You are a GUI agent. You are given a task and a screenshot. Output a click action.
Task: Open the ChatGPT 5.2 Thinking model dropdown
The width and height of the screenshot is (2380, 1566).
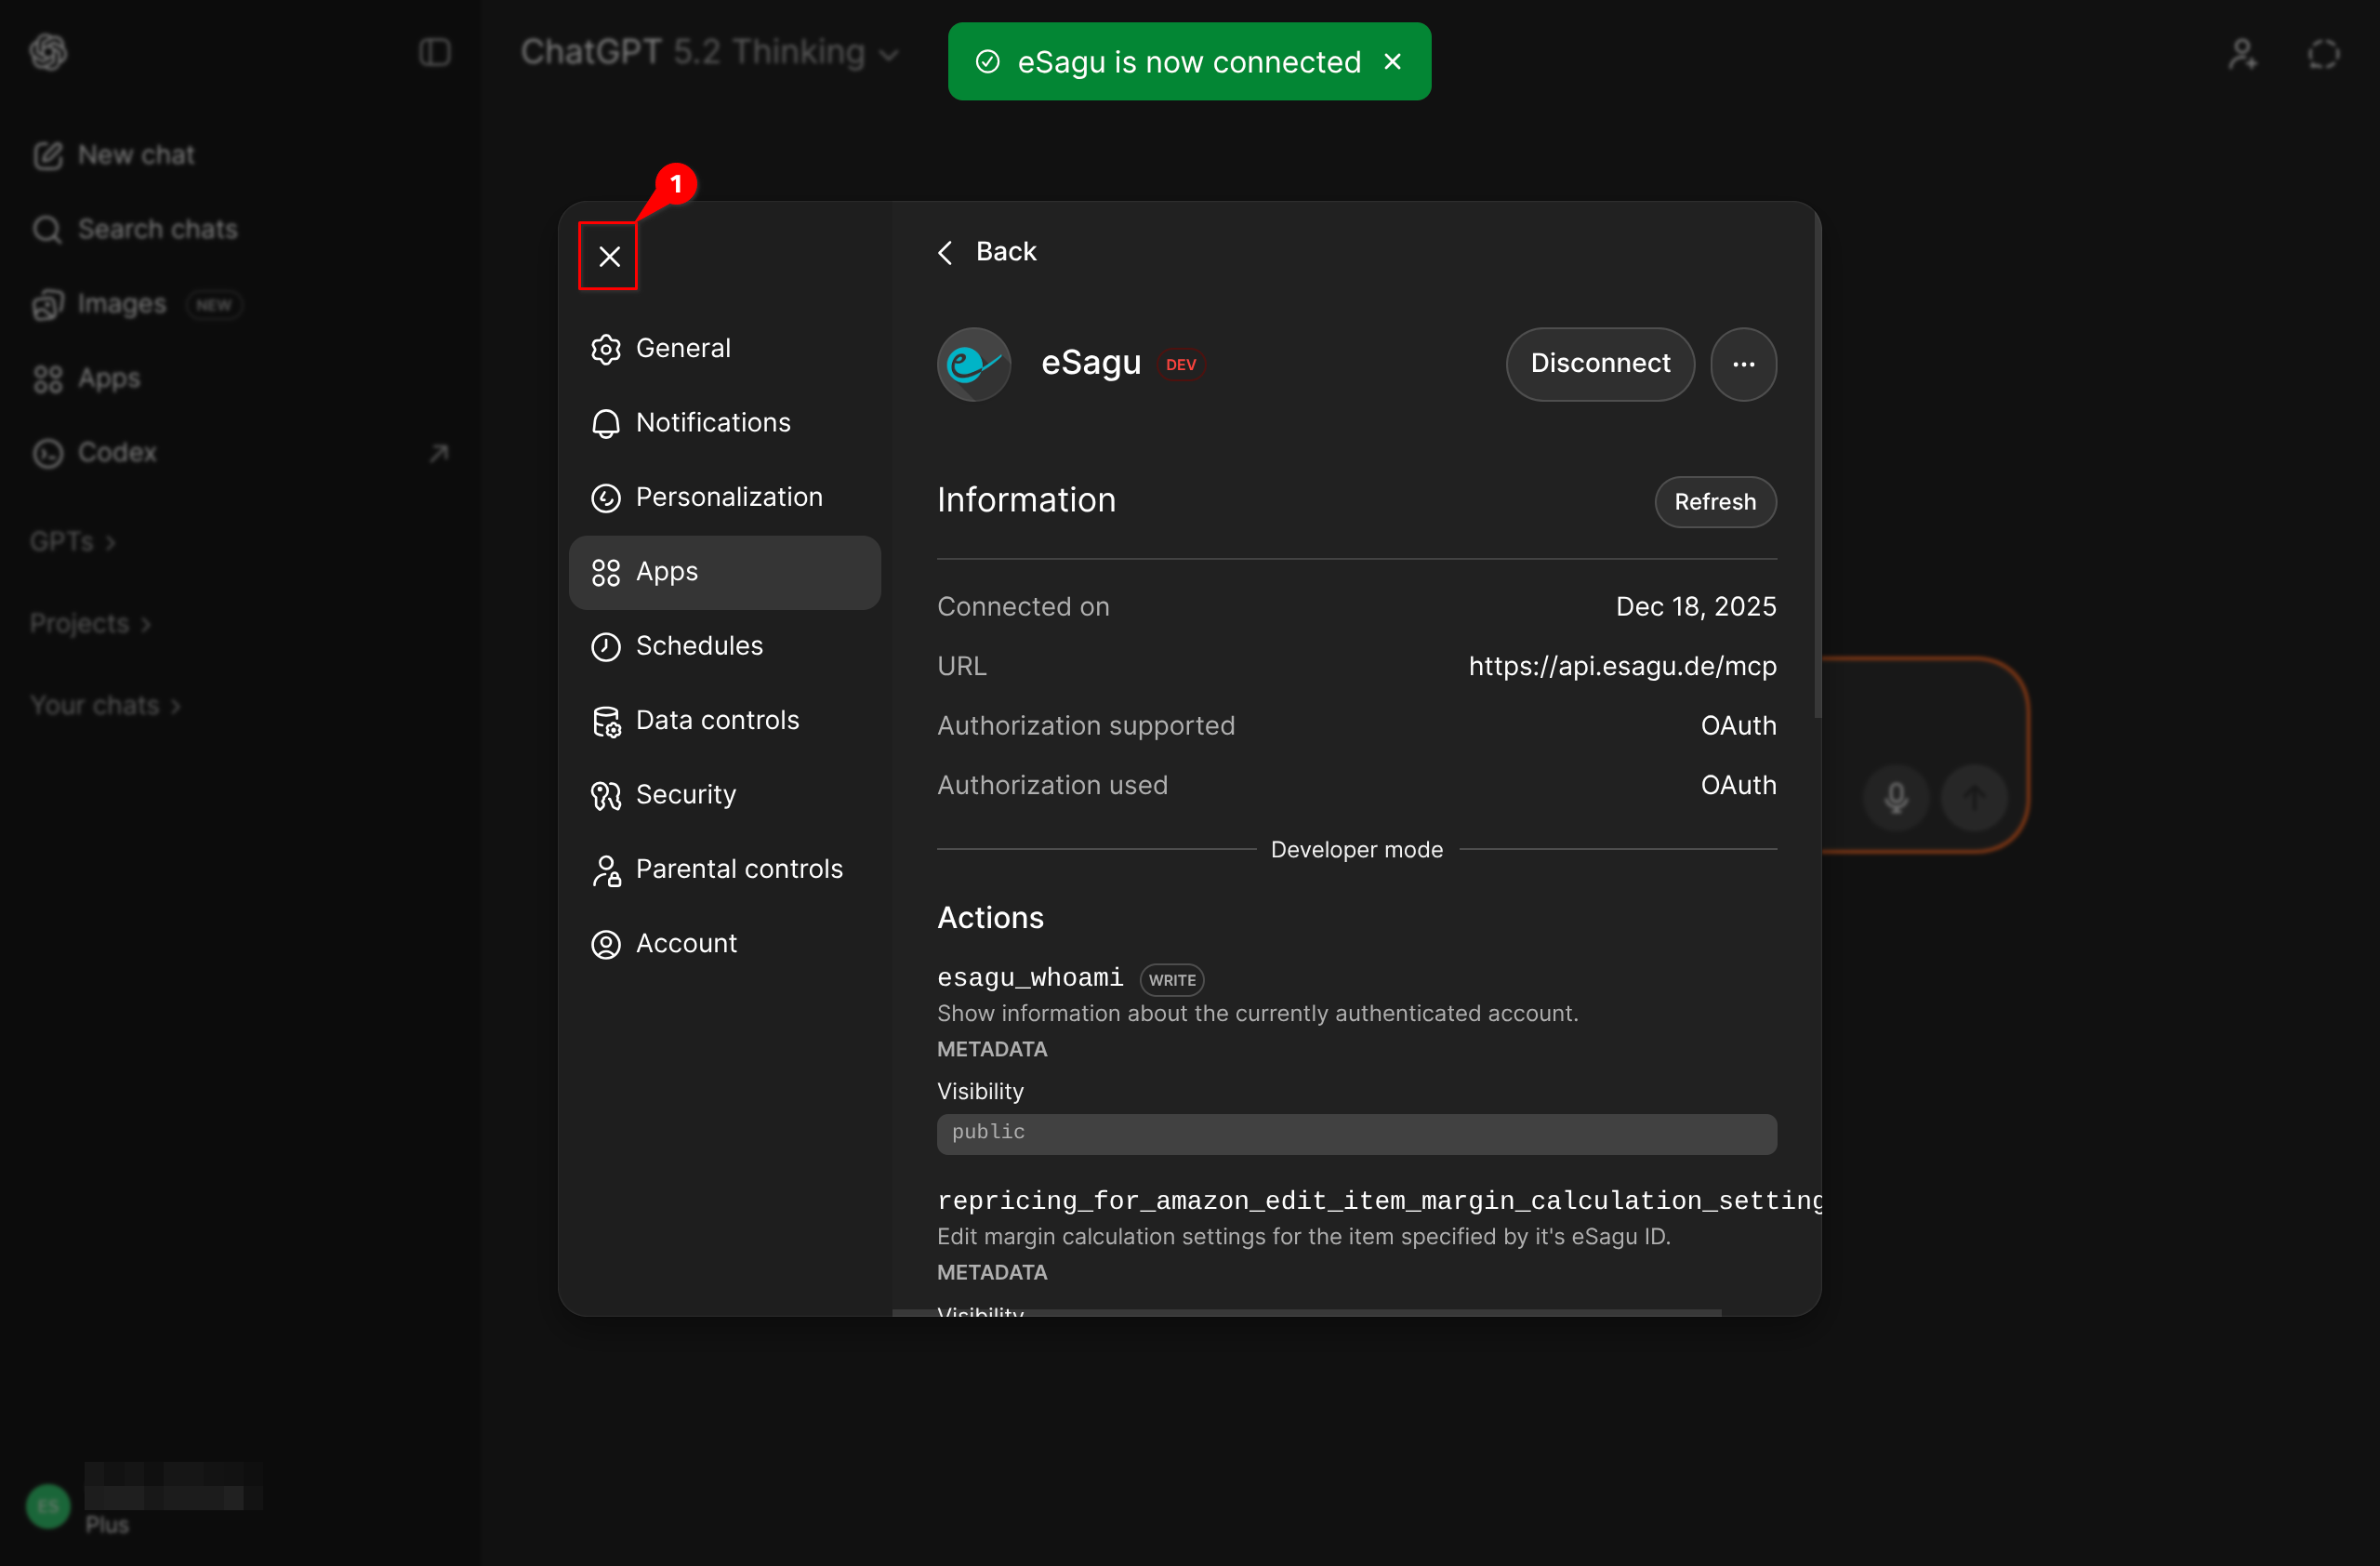coord(709,52)
